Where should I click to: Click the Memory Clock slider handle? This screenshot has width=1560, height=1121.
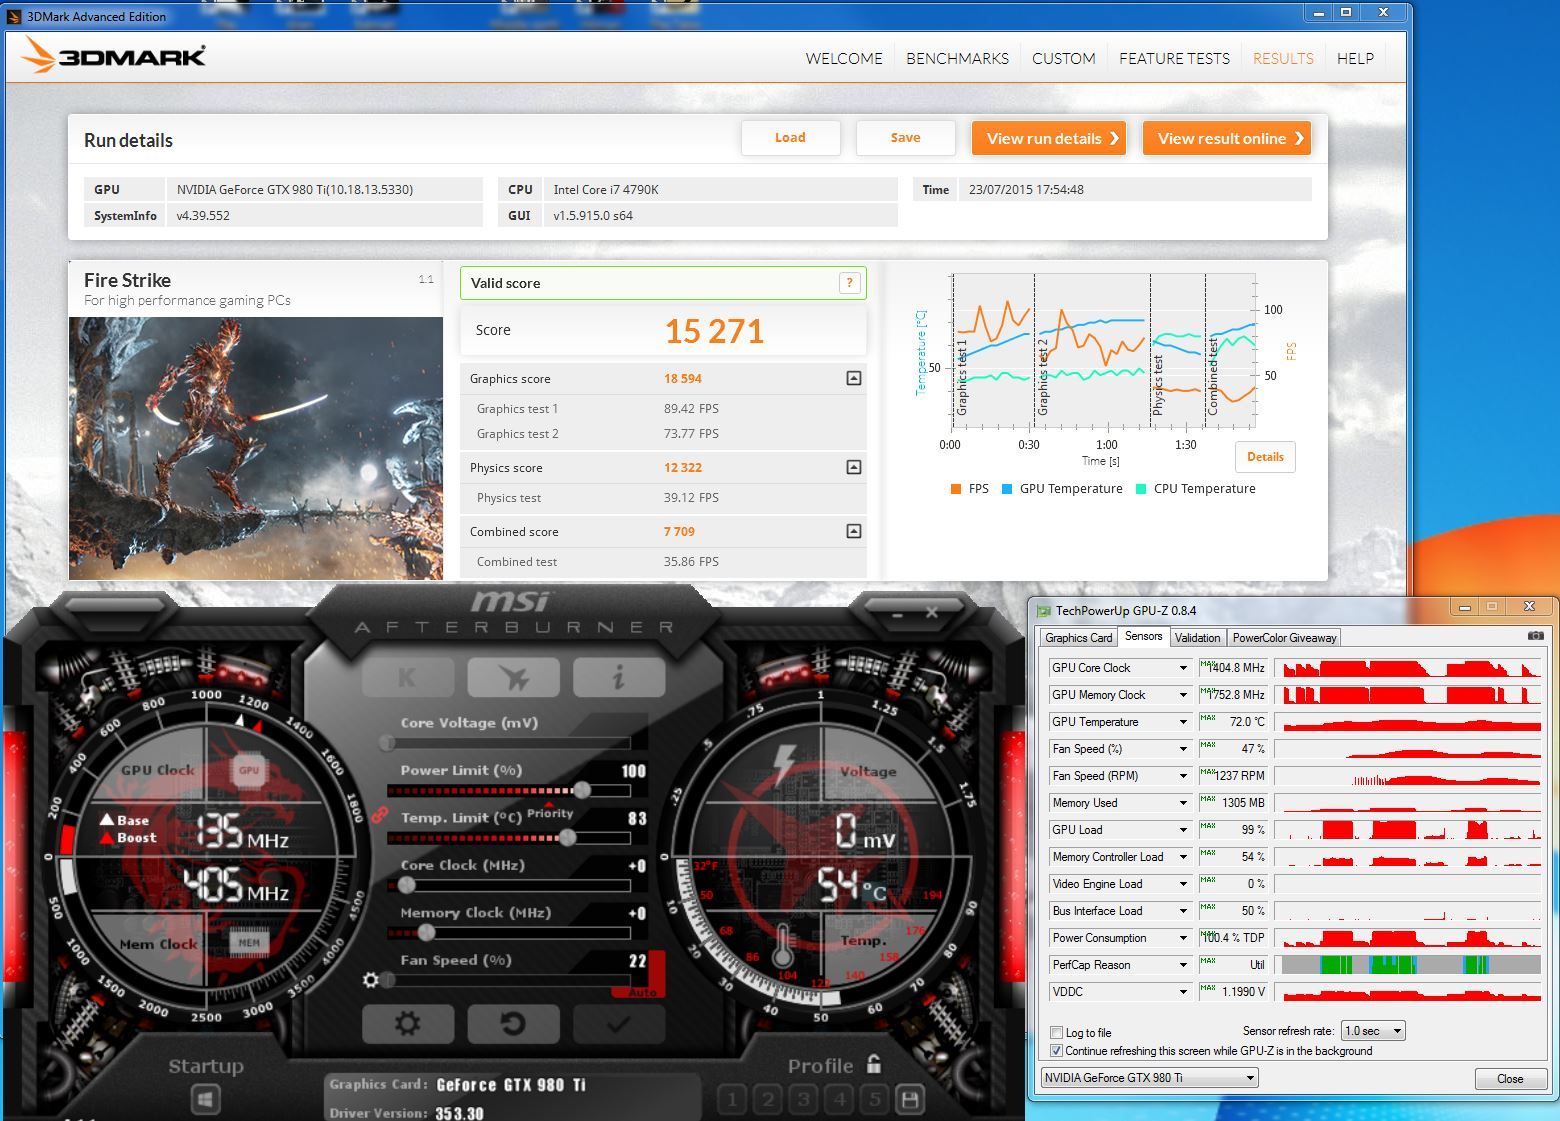coord(426,933)
